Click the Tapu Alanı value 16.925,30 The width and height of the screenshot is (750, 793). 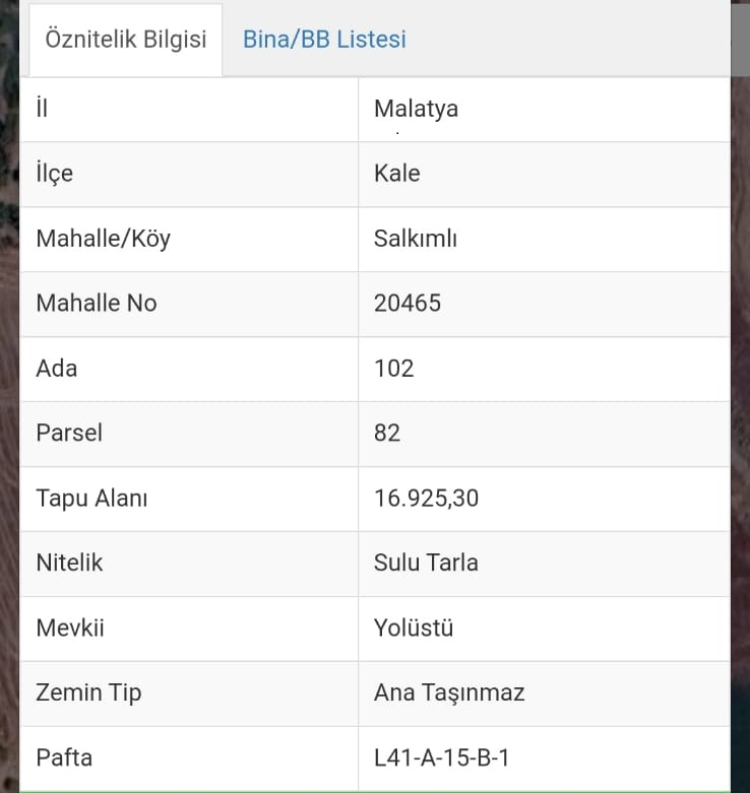click(x=426, y=497)
